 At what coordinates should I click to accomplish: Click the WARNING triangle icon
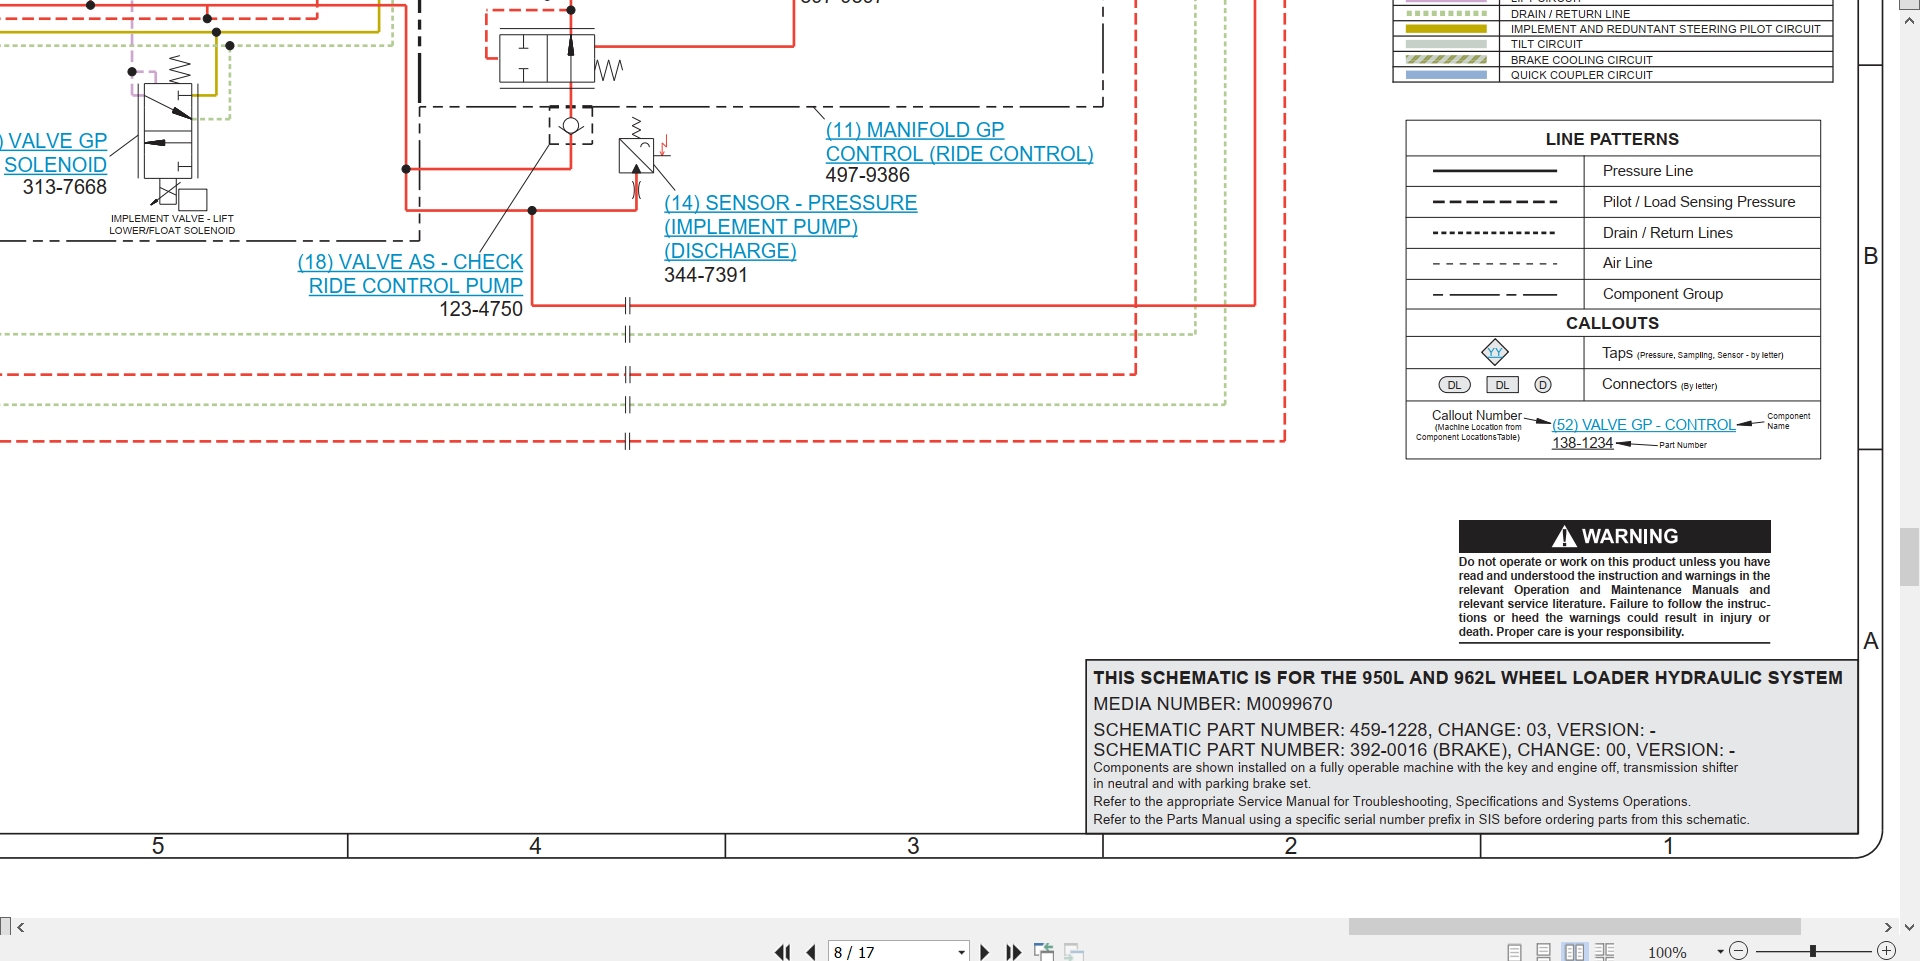coord(1564,537)
